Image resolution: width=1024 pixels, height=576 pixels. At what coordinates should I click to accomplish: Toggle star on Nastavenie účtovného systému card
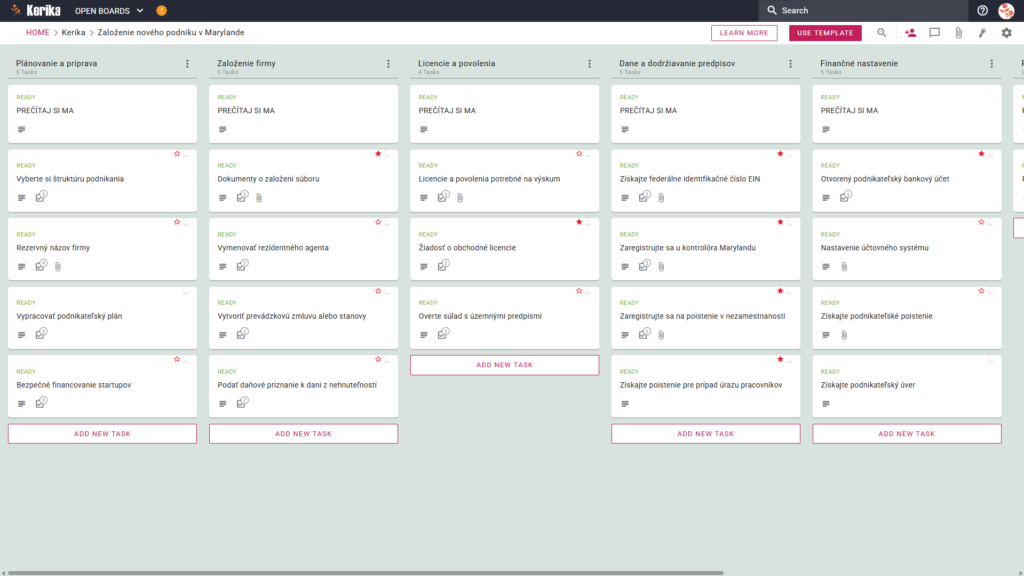[x=982, y=223]
